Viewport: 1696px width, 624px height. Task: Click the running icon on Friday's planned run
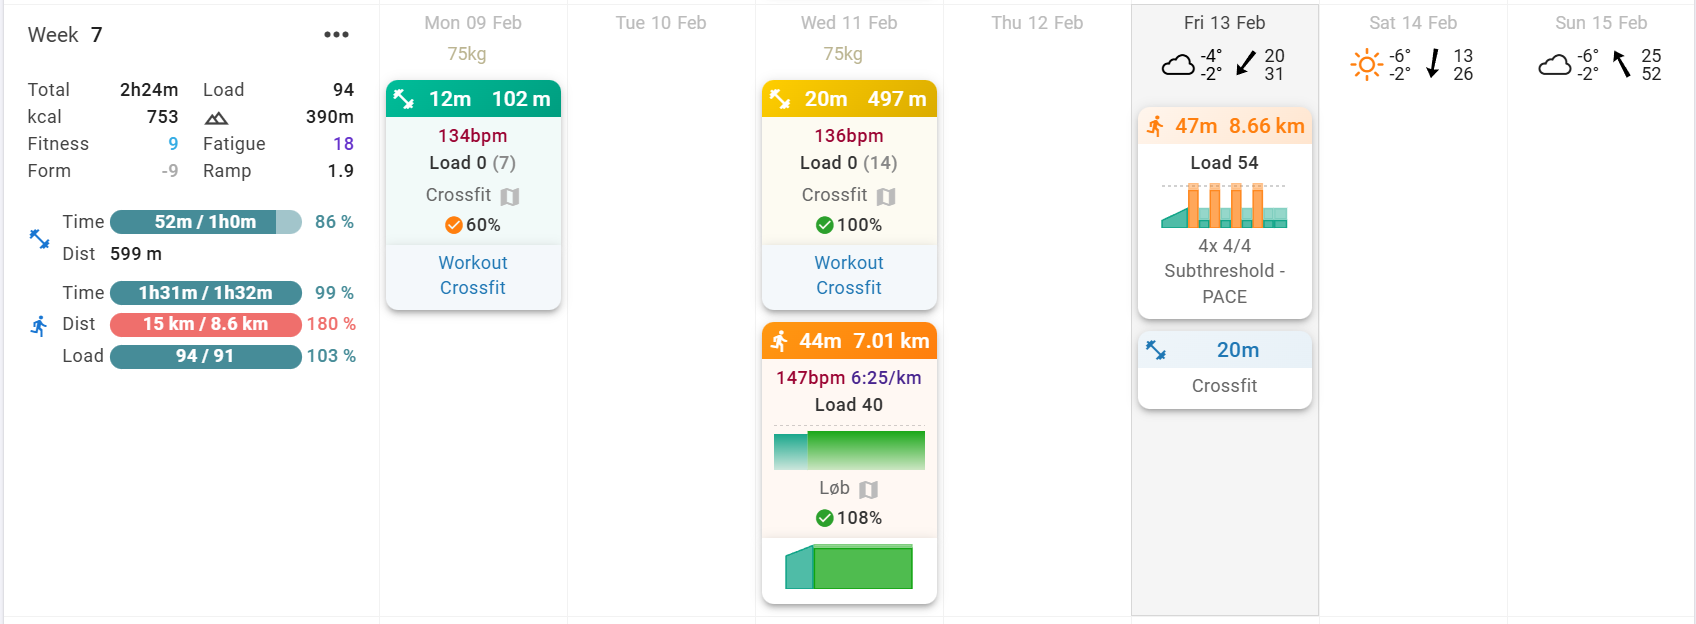[x=1156, y=126]
